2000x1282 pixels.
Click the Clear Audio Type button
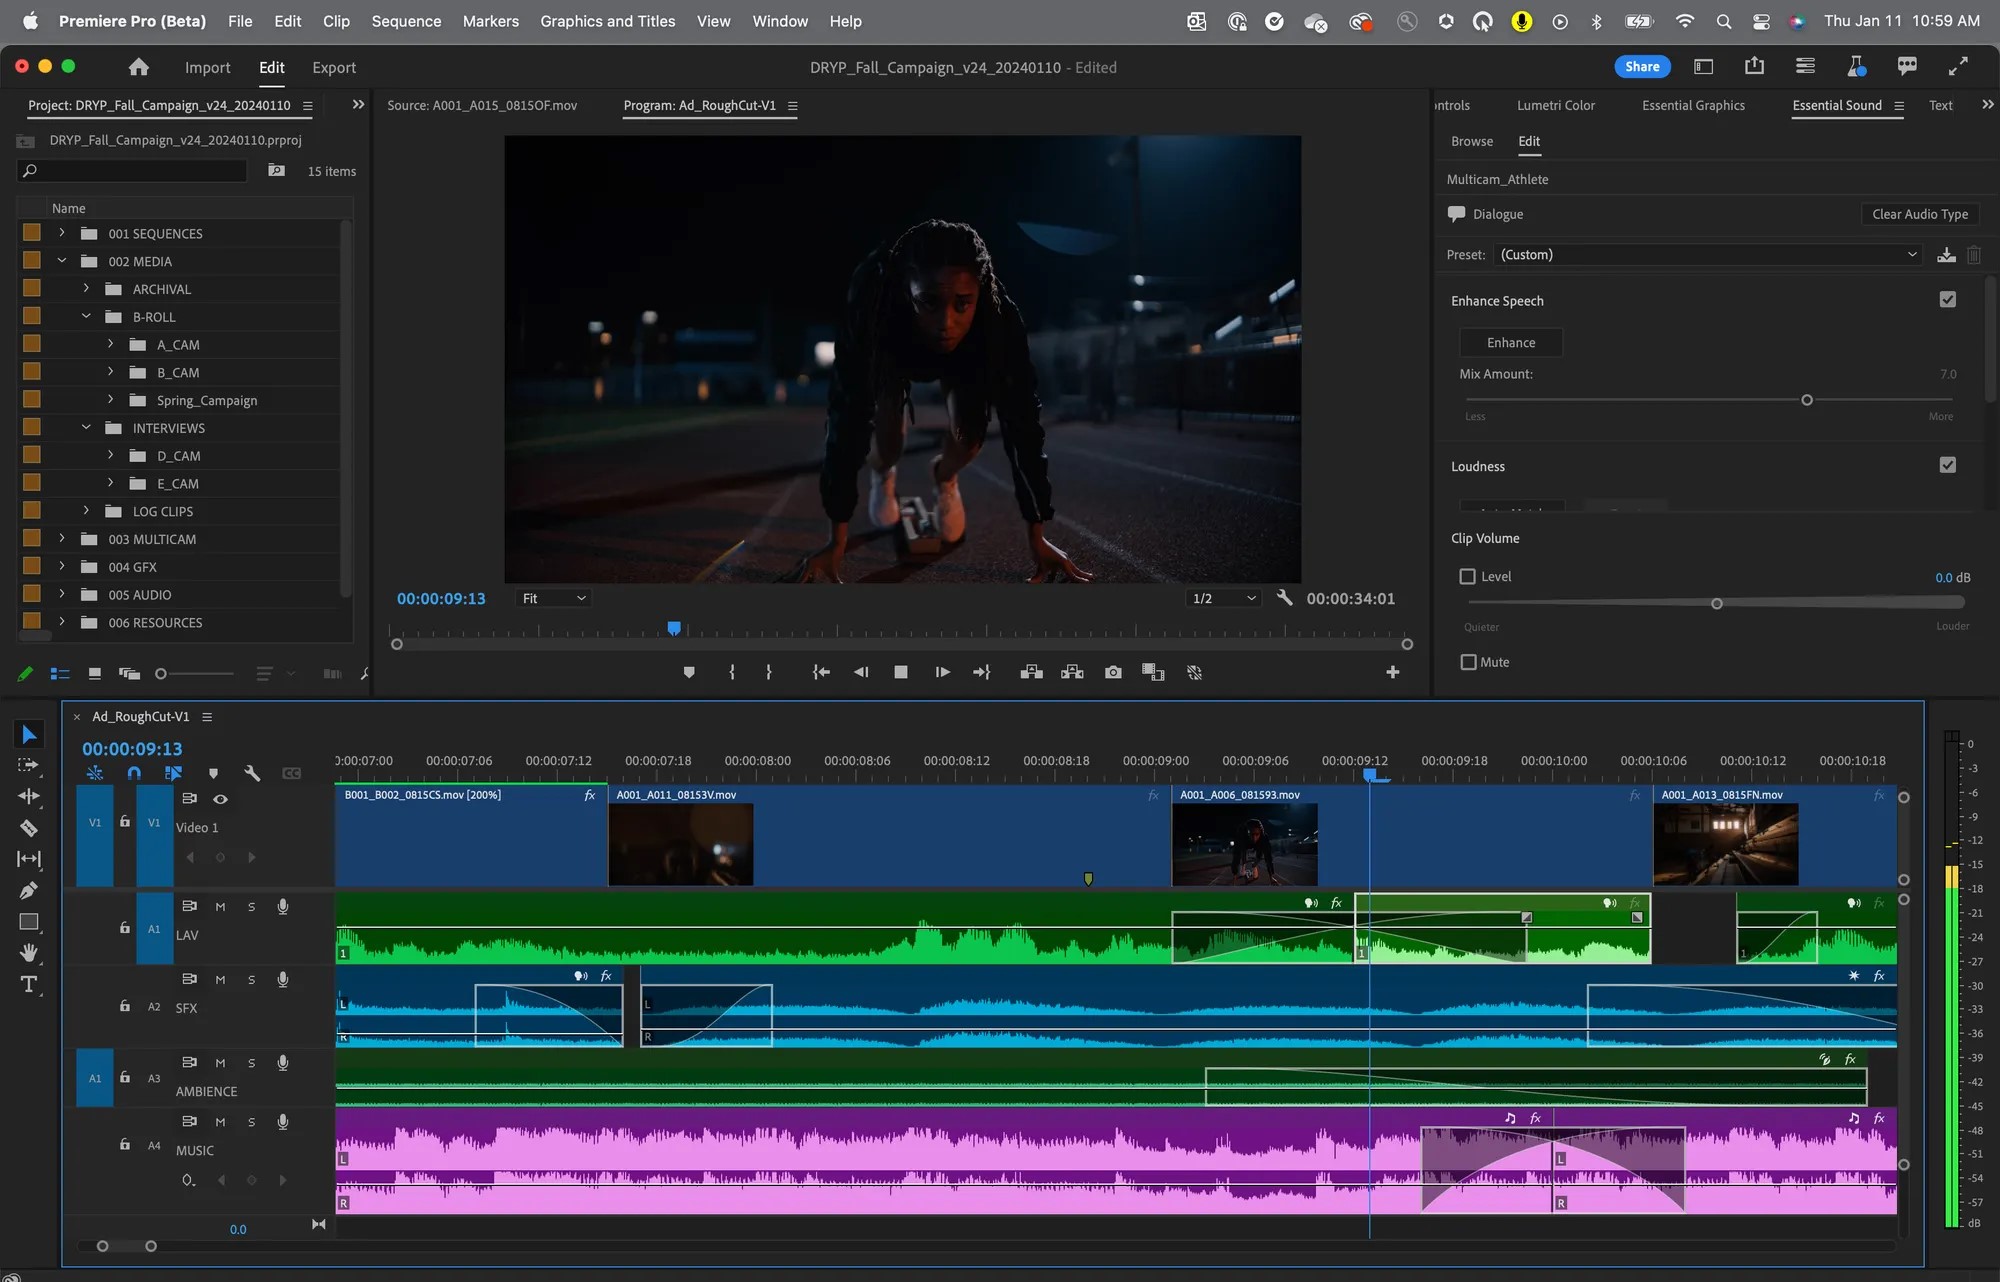click(x=1919, y=214)
